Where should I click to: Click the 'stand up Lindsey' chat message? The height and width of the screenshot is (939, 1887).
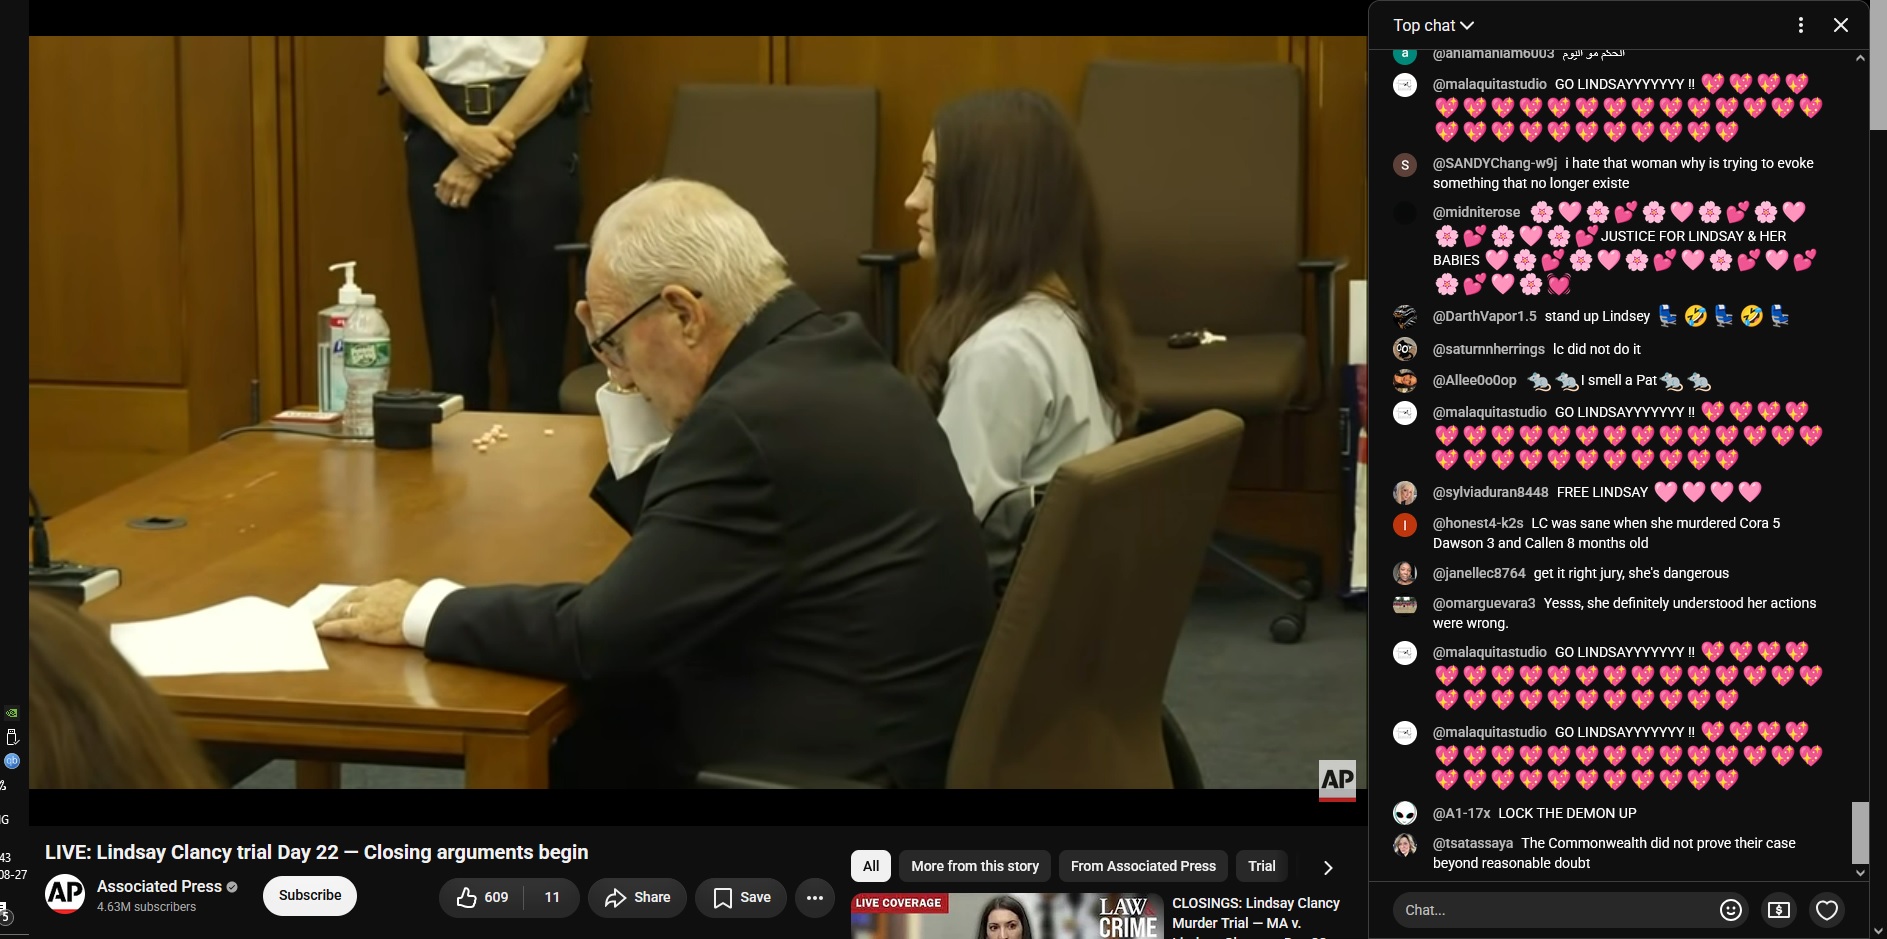point(1597,316)
